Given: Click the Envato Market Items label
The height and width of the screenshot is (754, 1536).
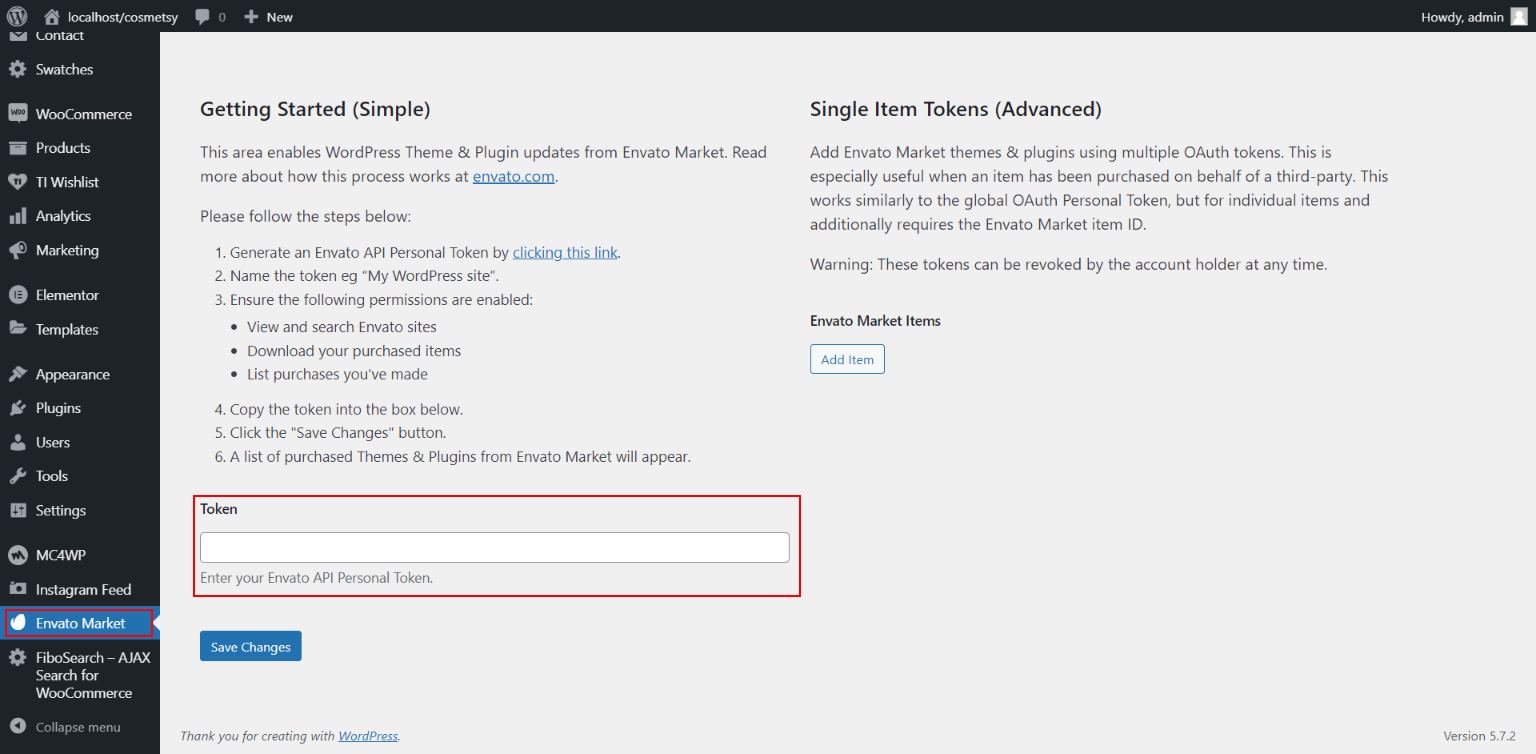Looking at the screenshot, I should coord(875,321).
